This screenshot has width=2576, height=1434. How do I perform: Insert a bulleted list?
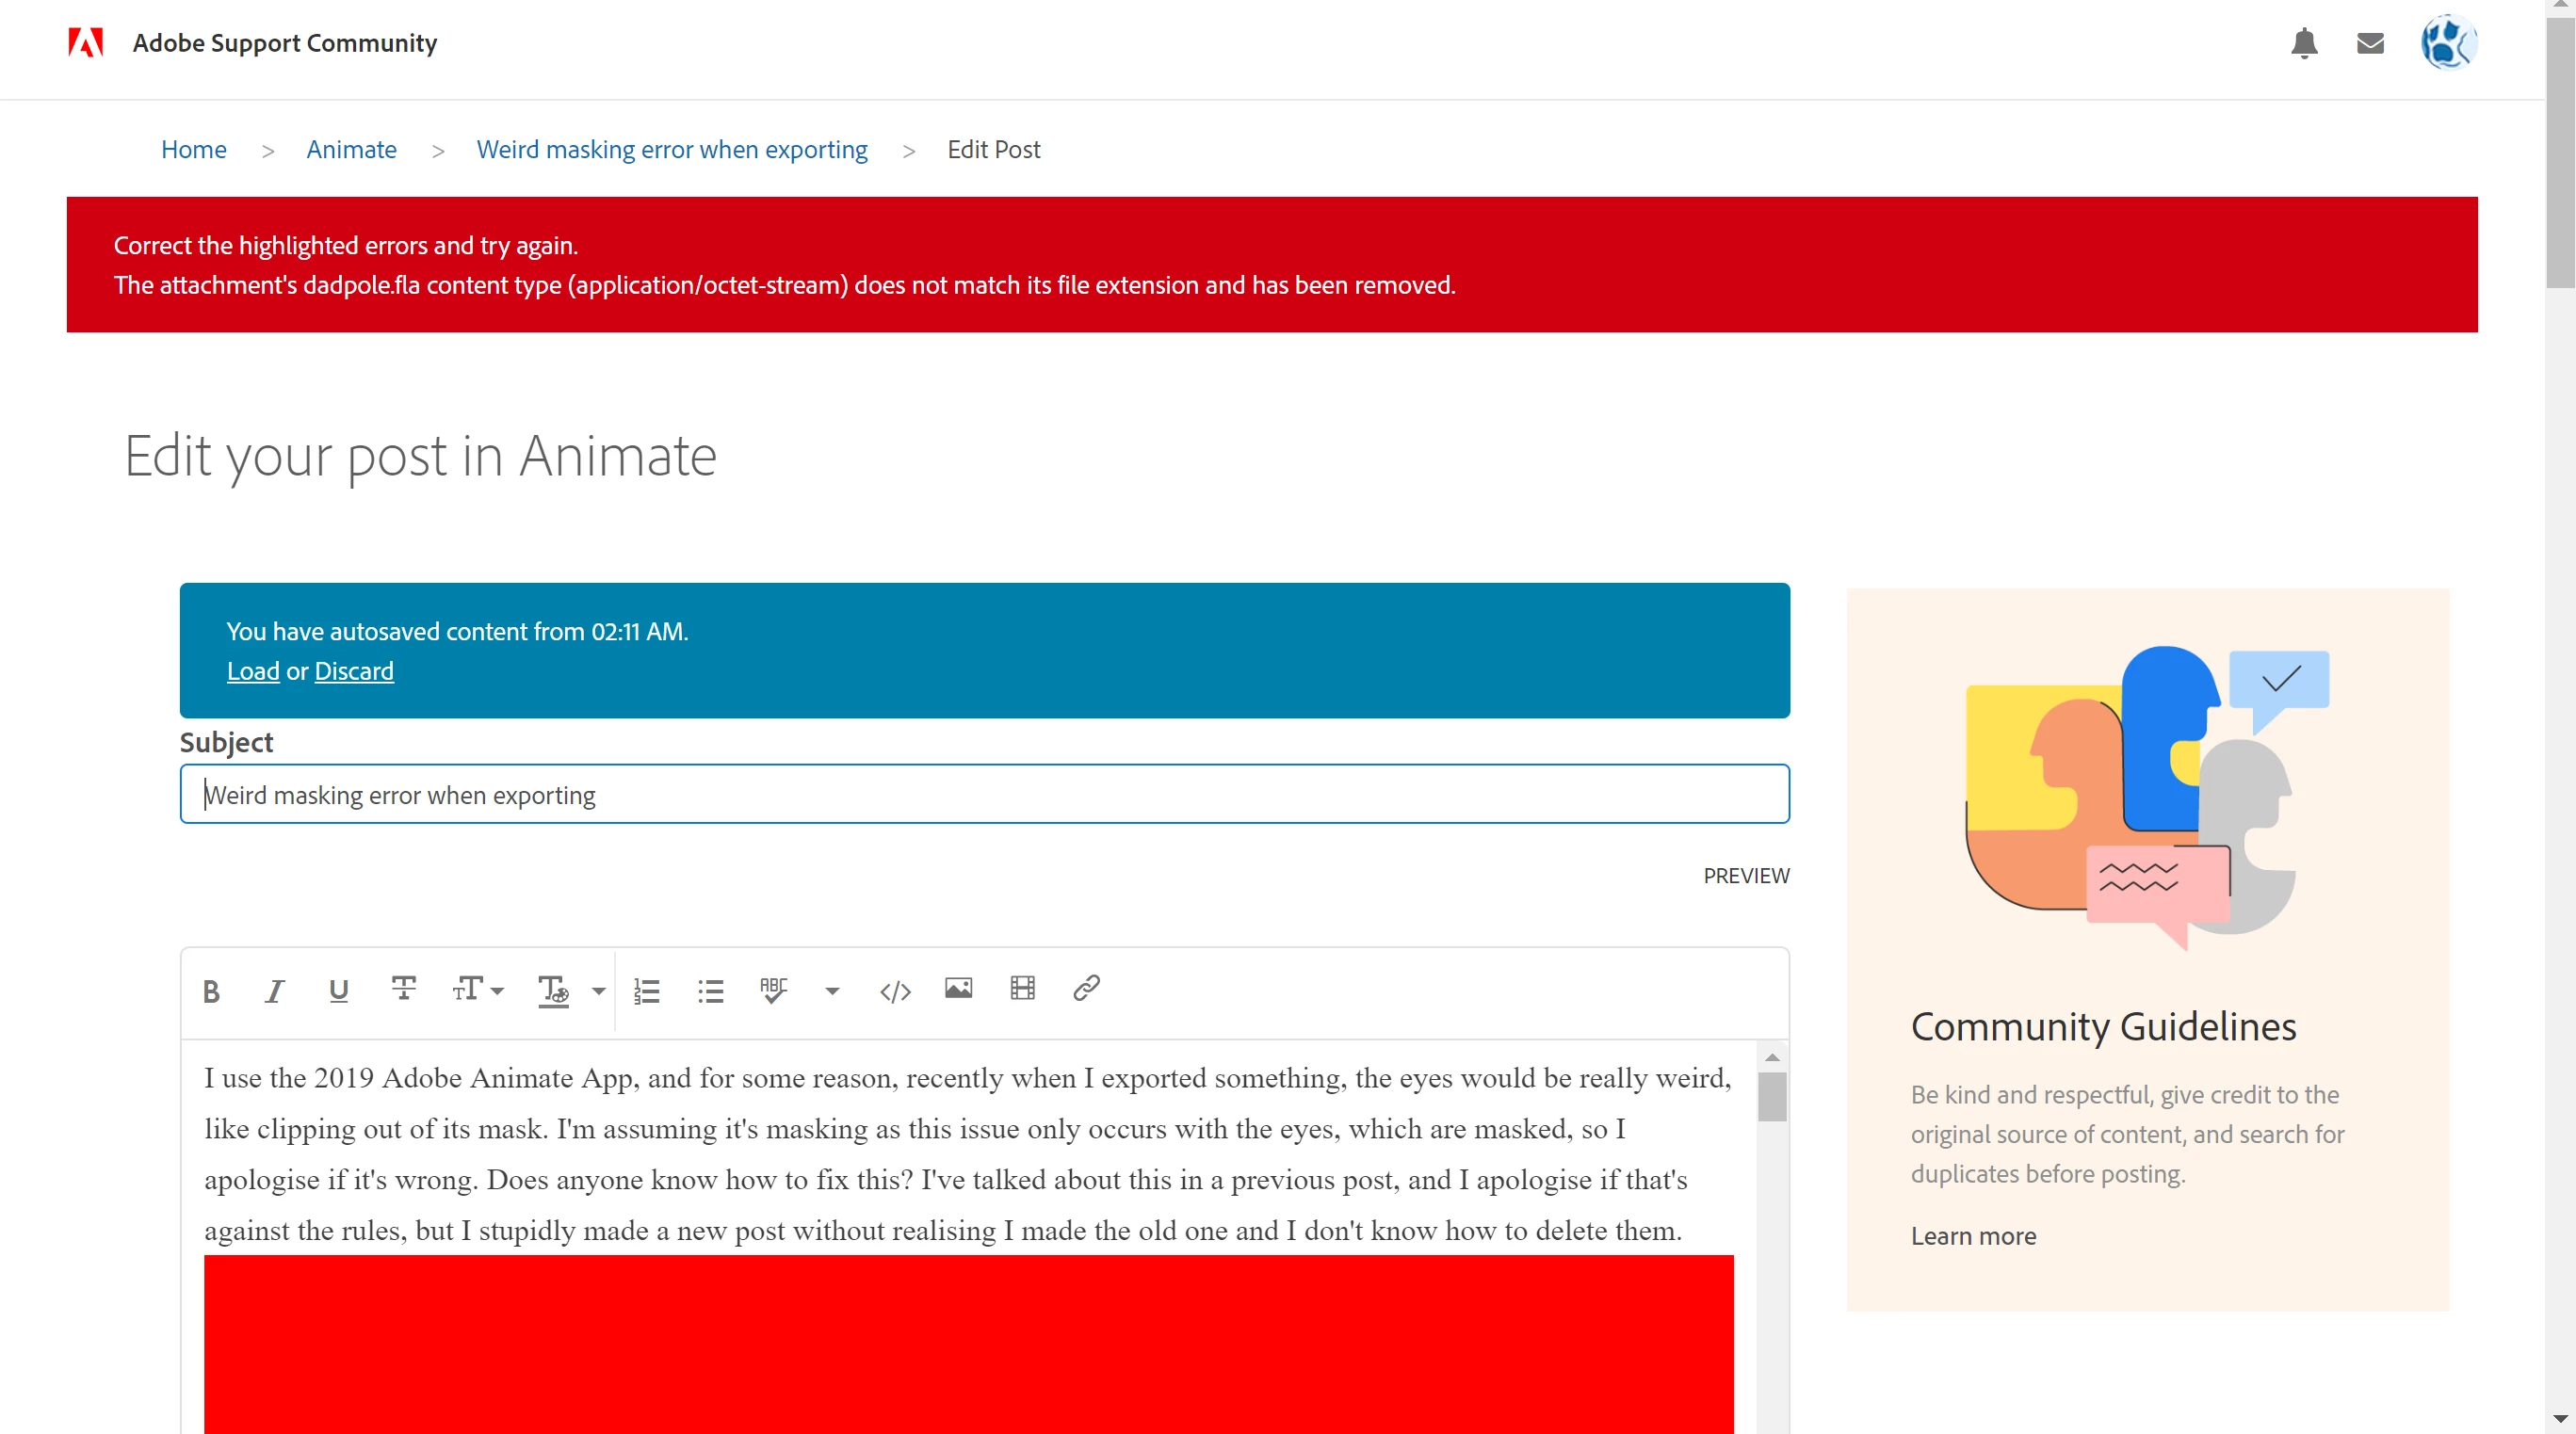710,990
